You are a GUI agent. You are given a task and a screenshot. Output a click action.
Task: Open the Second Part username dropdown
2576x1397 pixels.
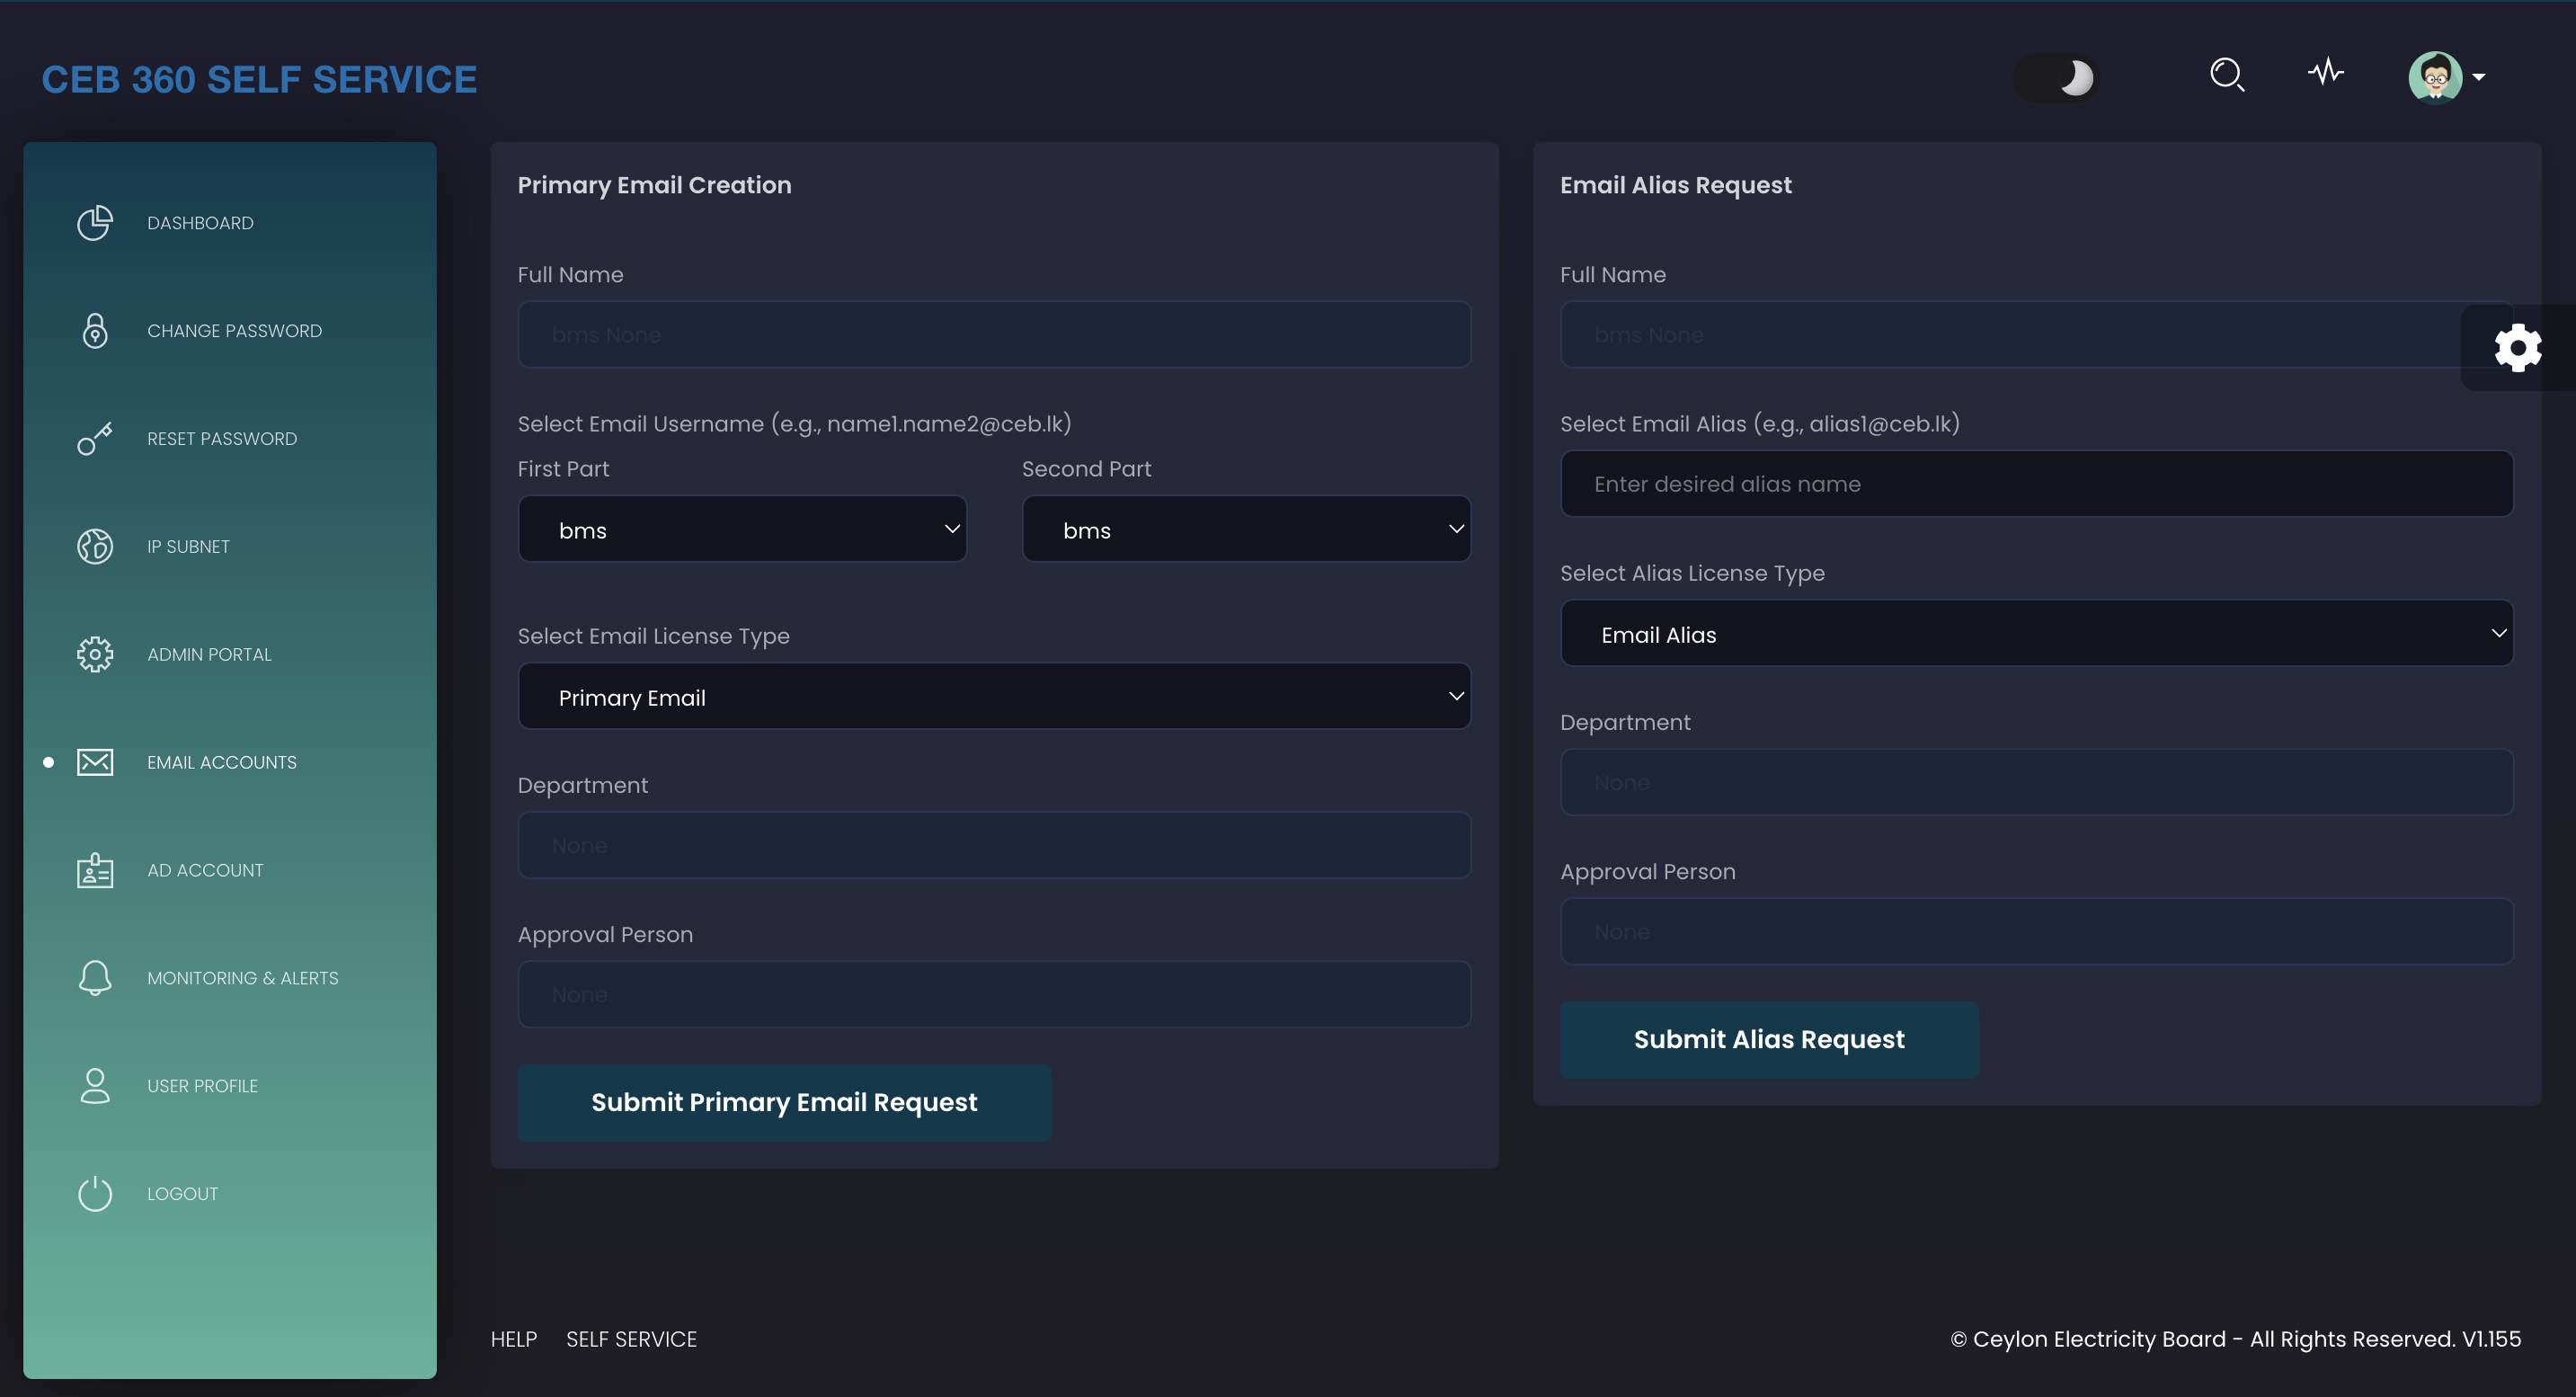(1246, 529)
